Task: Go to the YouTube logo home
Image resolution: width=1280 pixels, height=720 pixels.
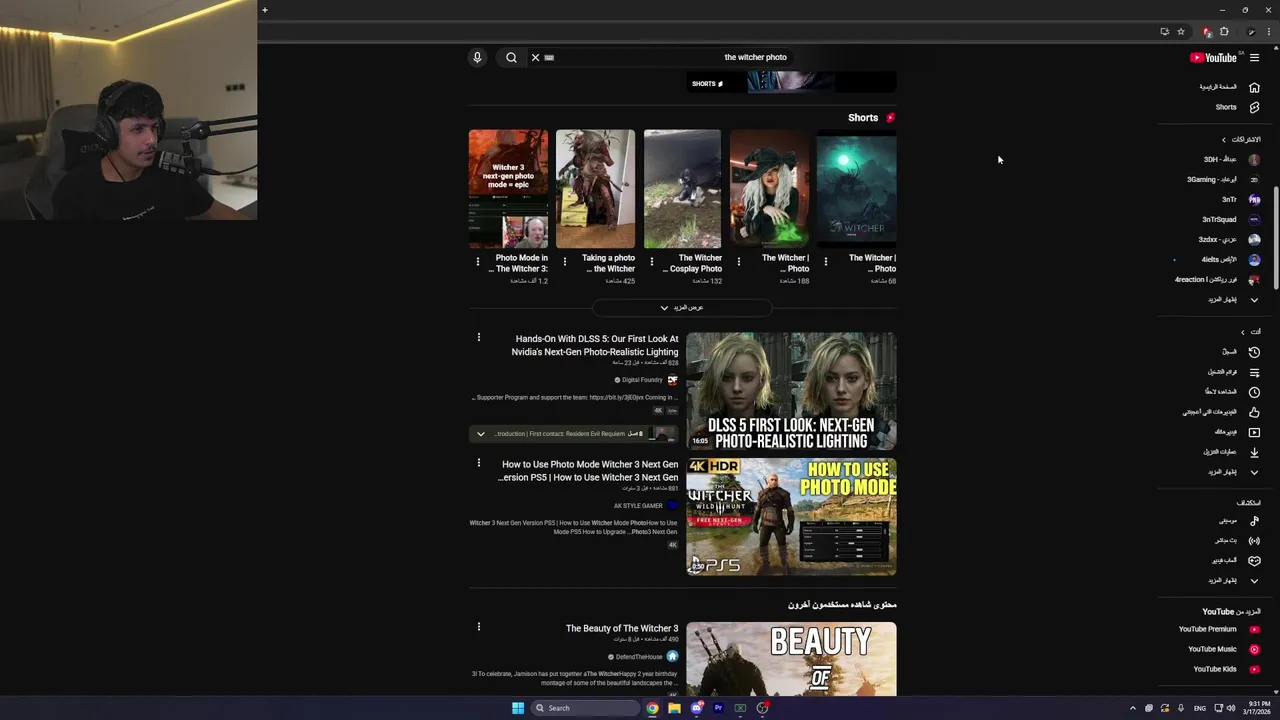Action: (1213, 57)
